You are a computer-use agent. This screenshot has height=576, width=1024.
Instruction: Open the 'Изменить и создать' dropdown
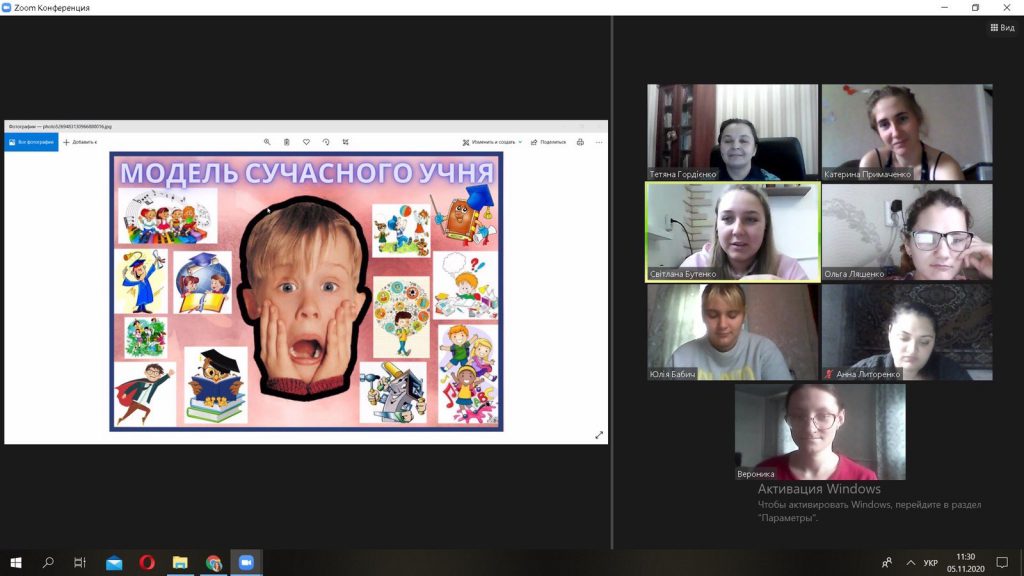tap(492, 142)
